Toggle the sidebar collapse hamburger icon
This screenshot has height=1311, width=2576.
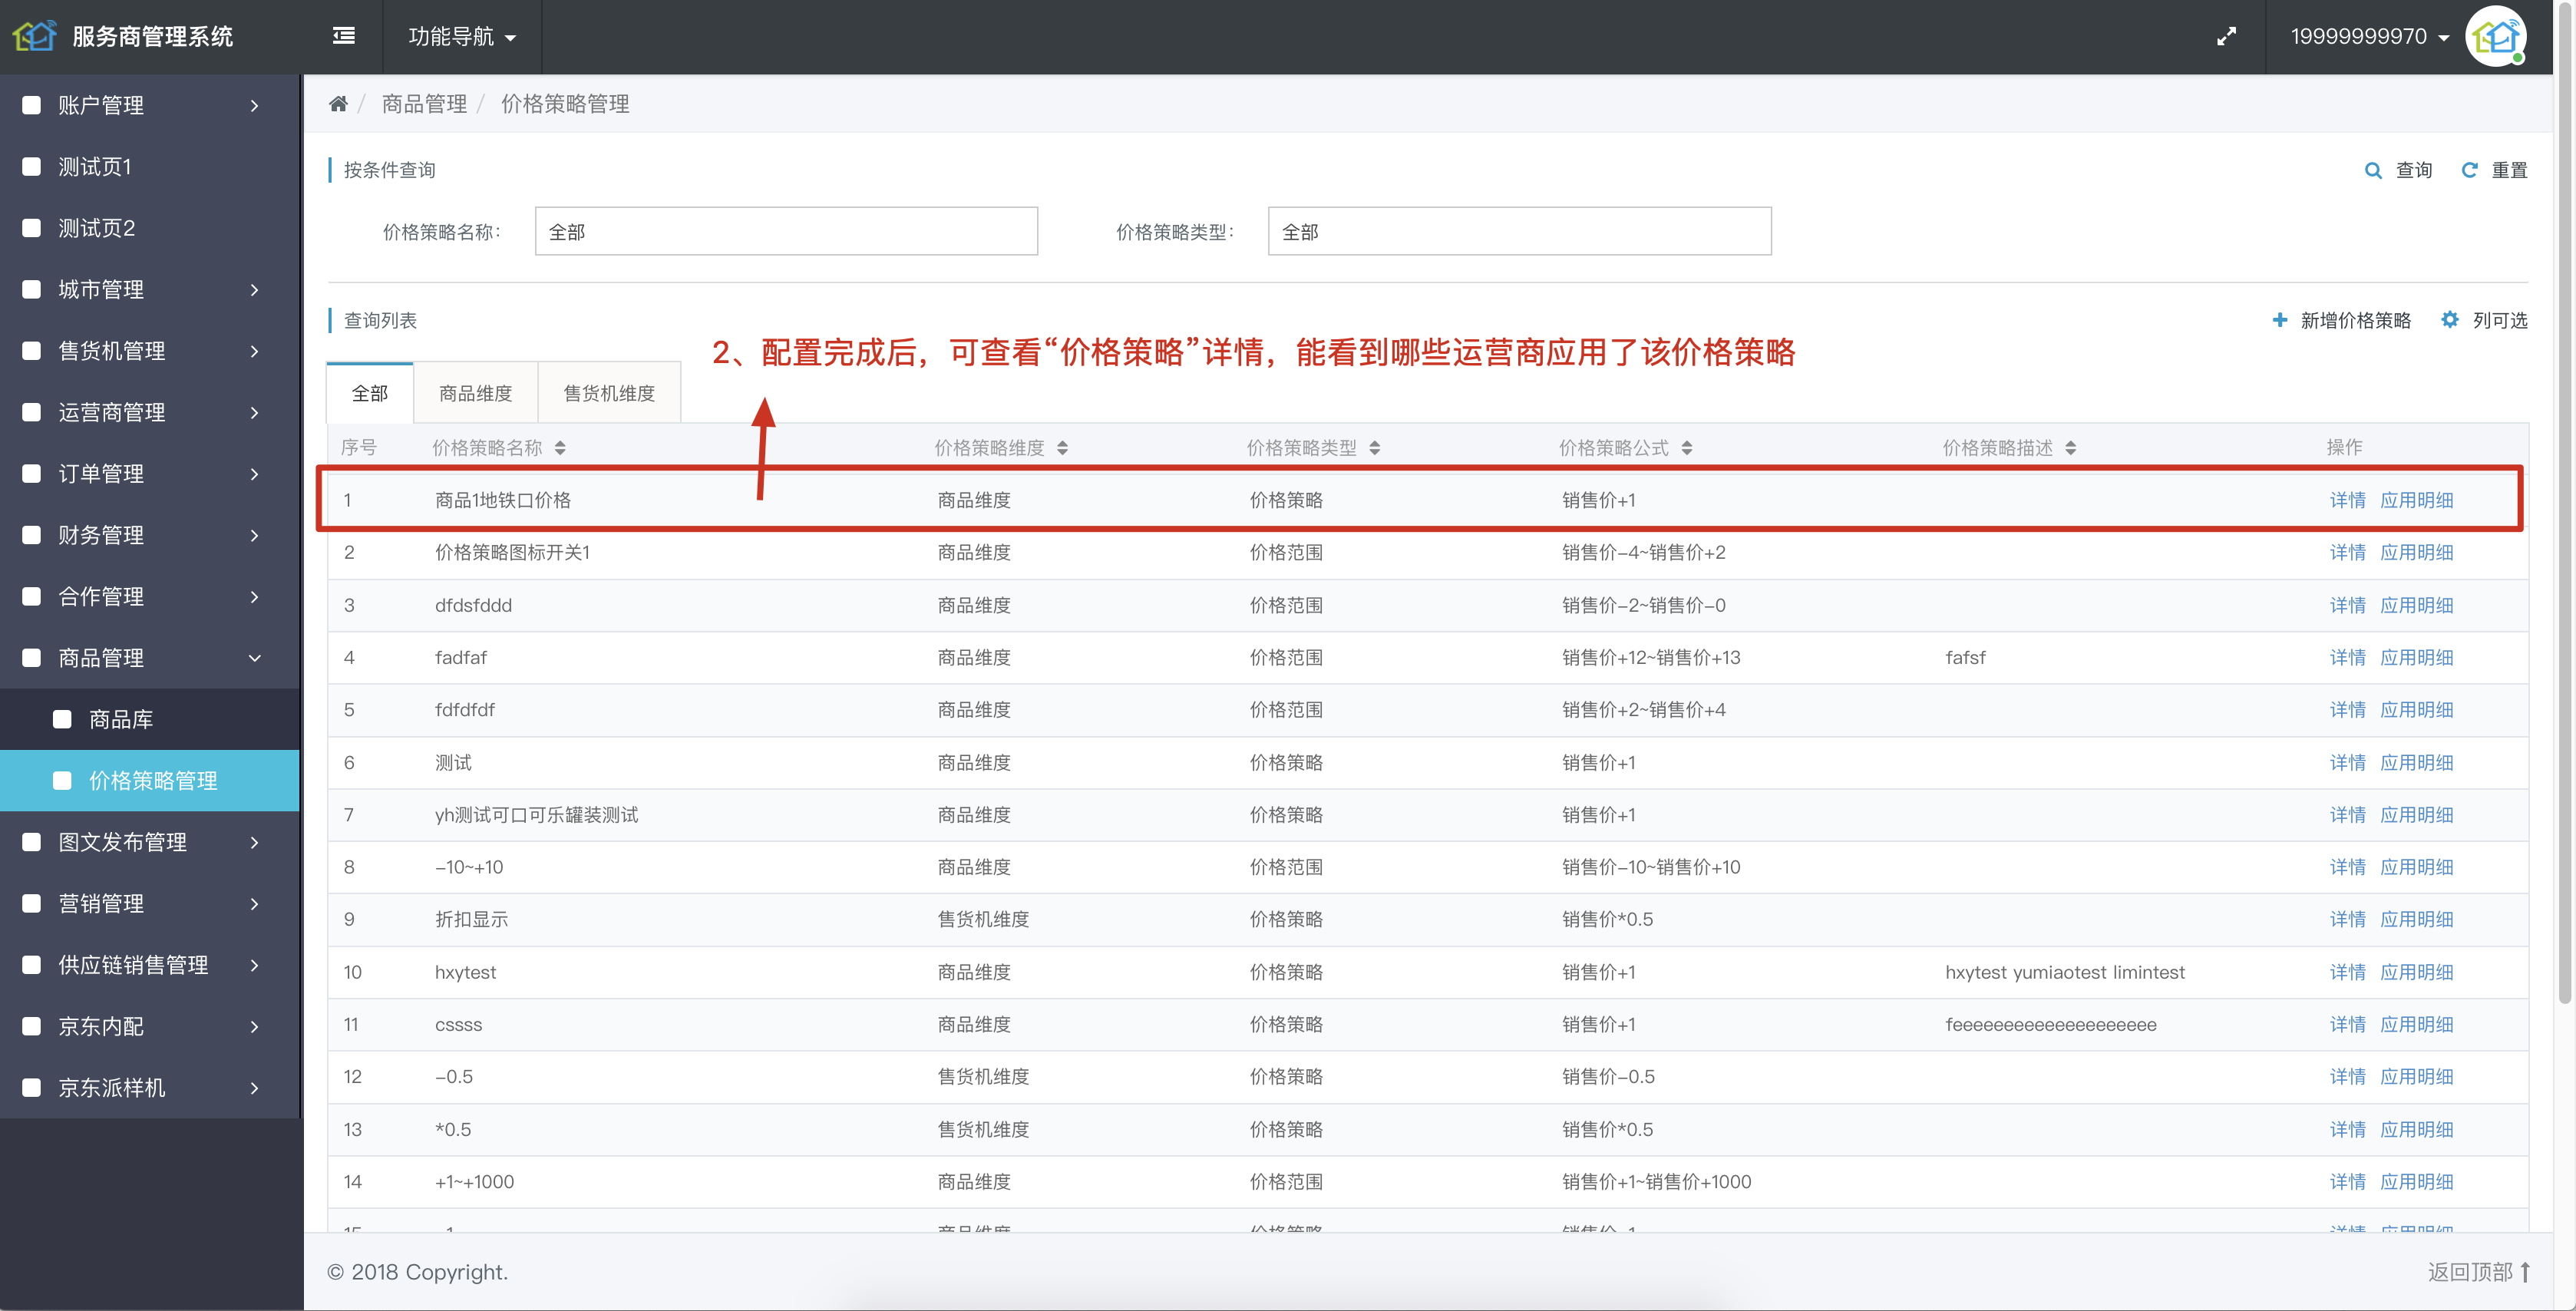click(x=344, y=36)
